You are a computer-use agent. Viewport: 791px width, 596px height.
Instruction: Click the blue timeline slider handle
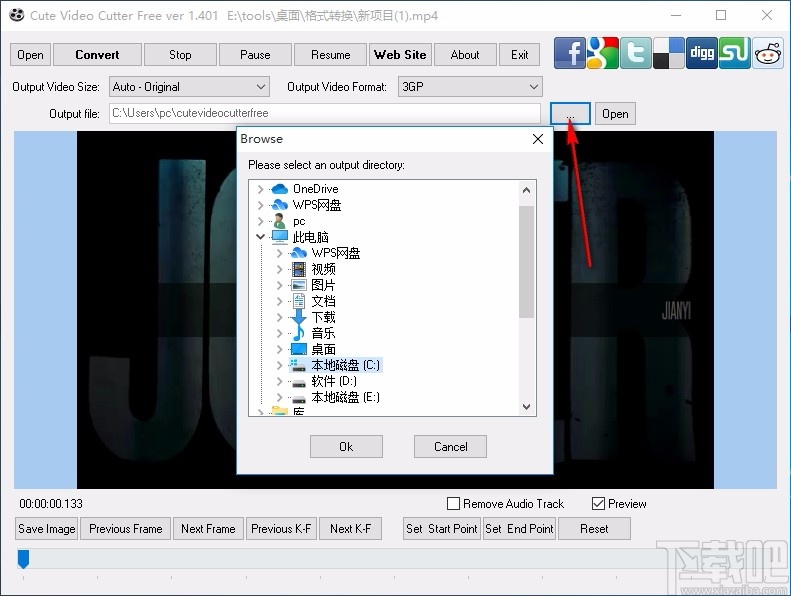click(23, 559)
